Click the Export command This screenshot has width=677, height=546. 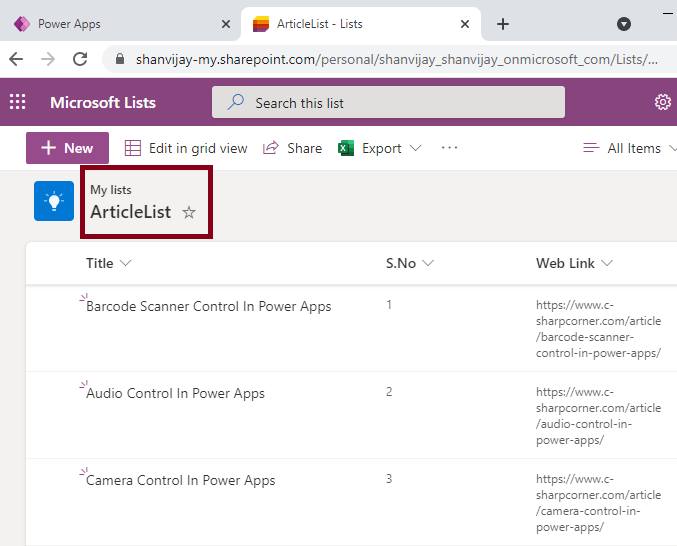[379, 148]
